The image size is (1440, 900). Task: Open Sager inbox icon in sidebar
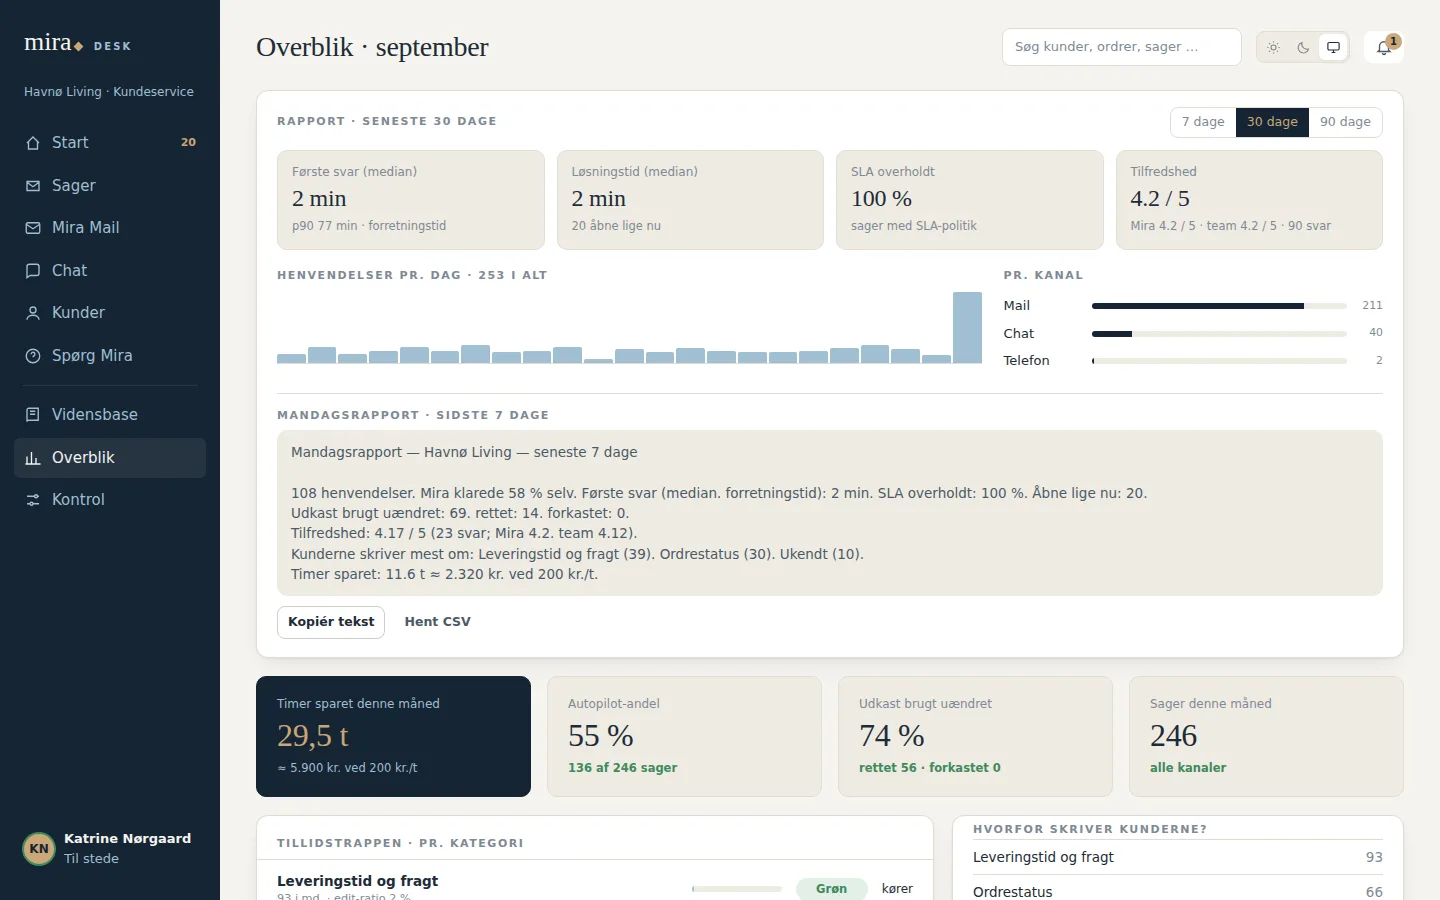click(x=33, y=186)
